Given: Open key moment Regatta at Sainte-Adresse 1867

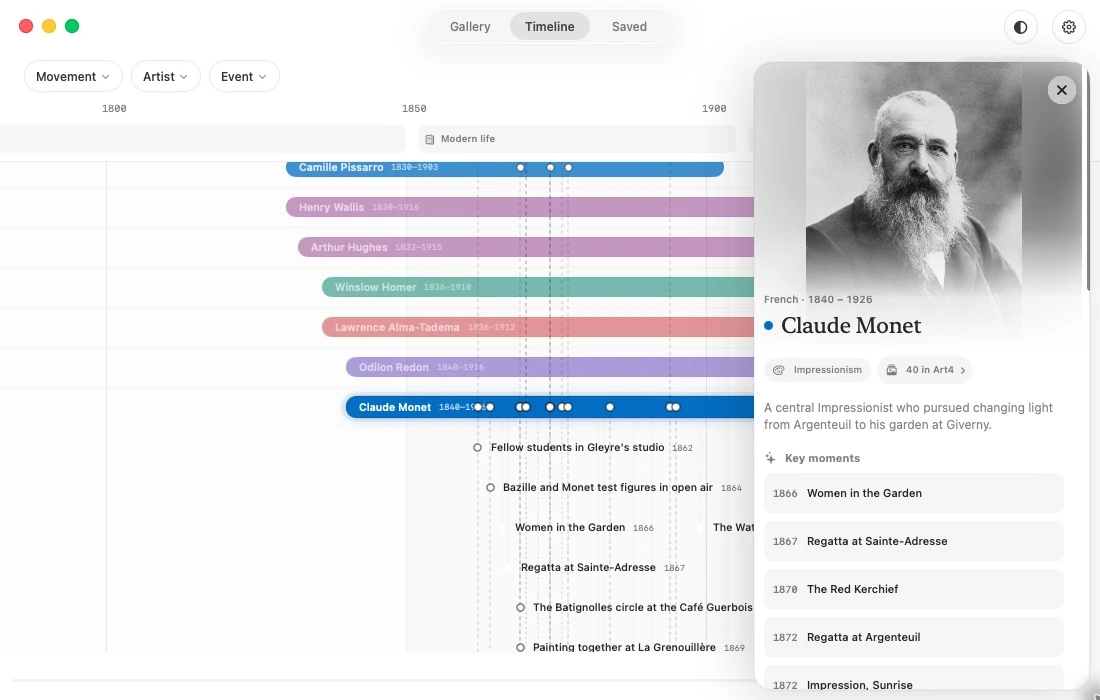Looking at the screenshot, I should [x=913, y=541].
